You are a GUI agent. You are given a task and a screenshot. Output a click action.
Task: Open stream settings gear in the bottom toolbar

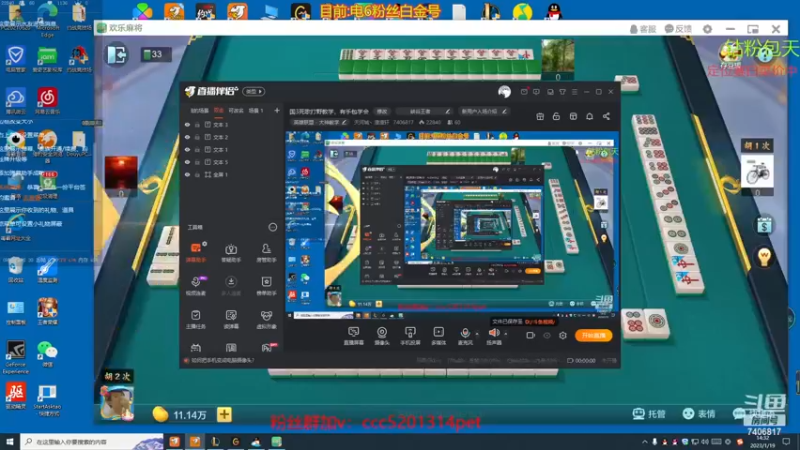click(x=563, y=335)
